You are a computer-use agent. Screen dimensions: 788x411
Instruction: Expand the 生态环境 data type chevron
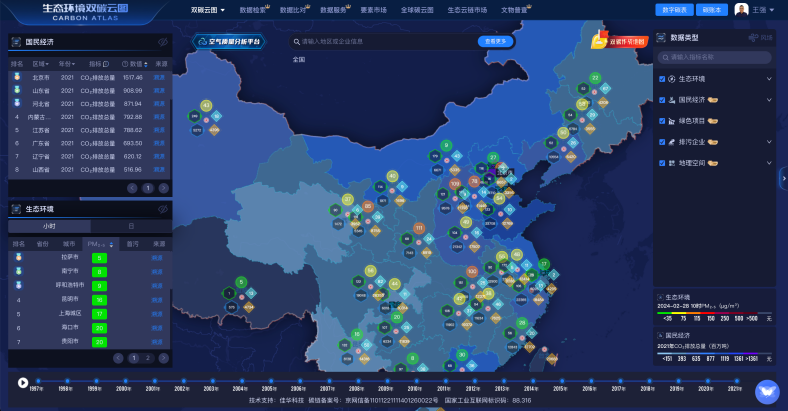[769, 79]
